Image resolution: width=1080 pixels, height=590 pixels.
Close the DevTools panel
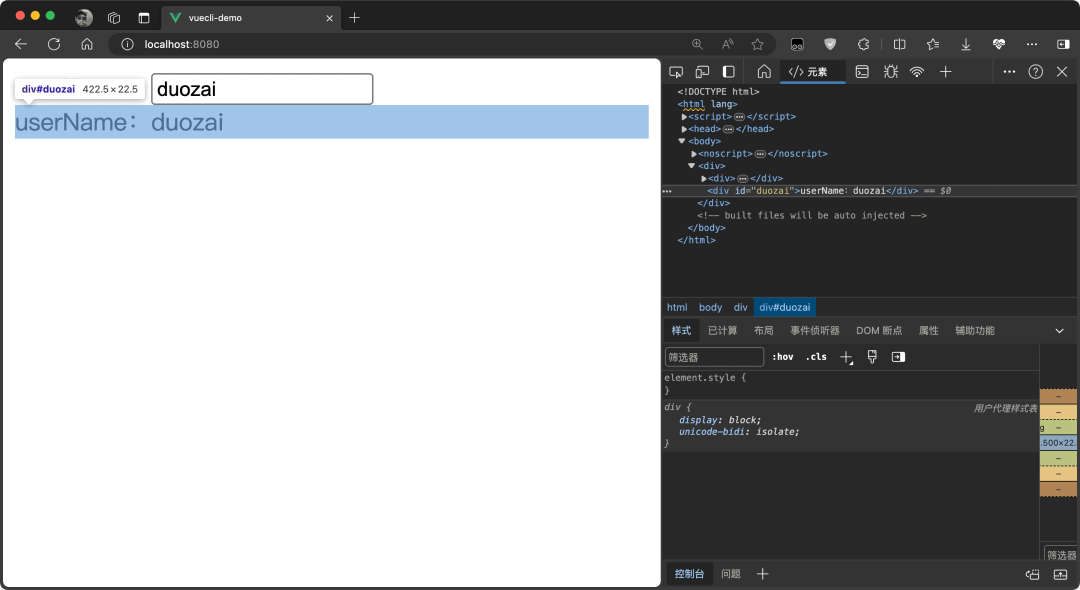coord(1062,72)
